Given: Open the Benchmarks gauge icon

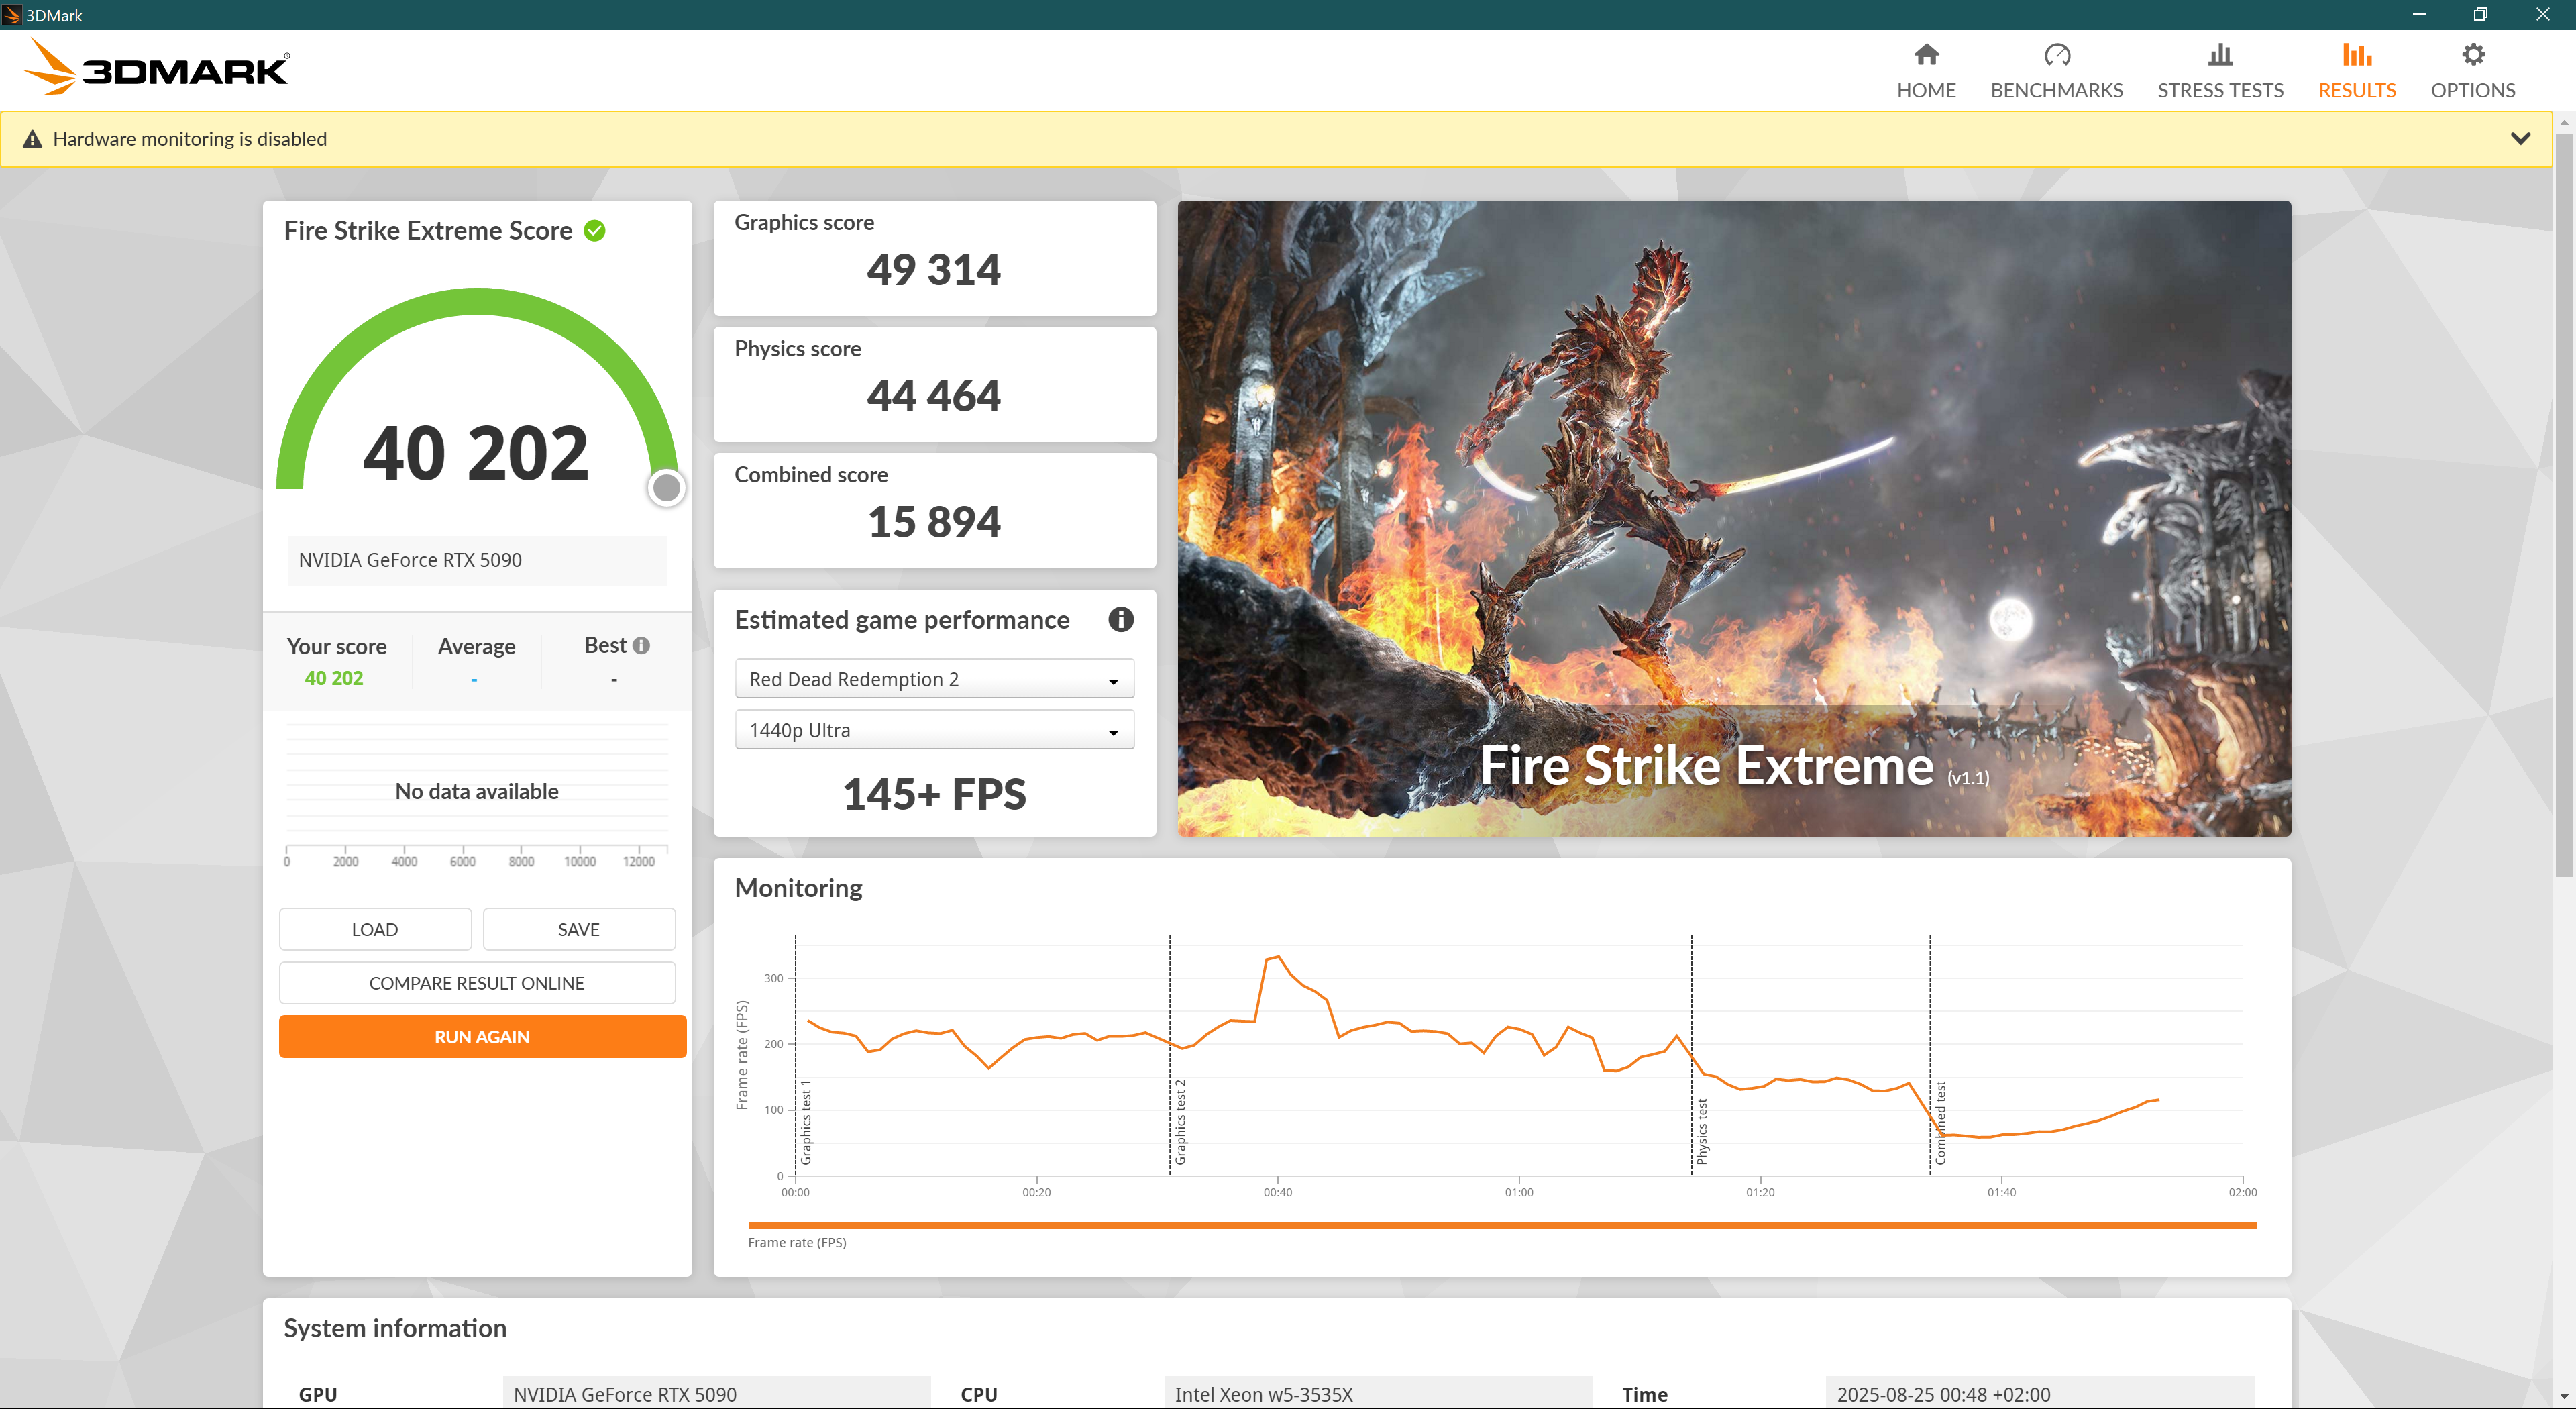Looking at the screenshot, I should coord(2056,54).
